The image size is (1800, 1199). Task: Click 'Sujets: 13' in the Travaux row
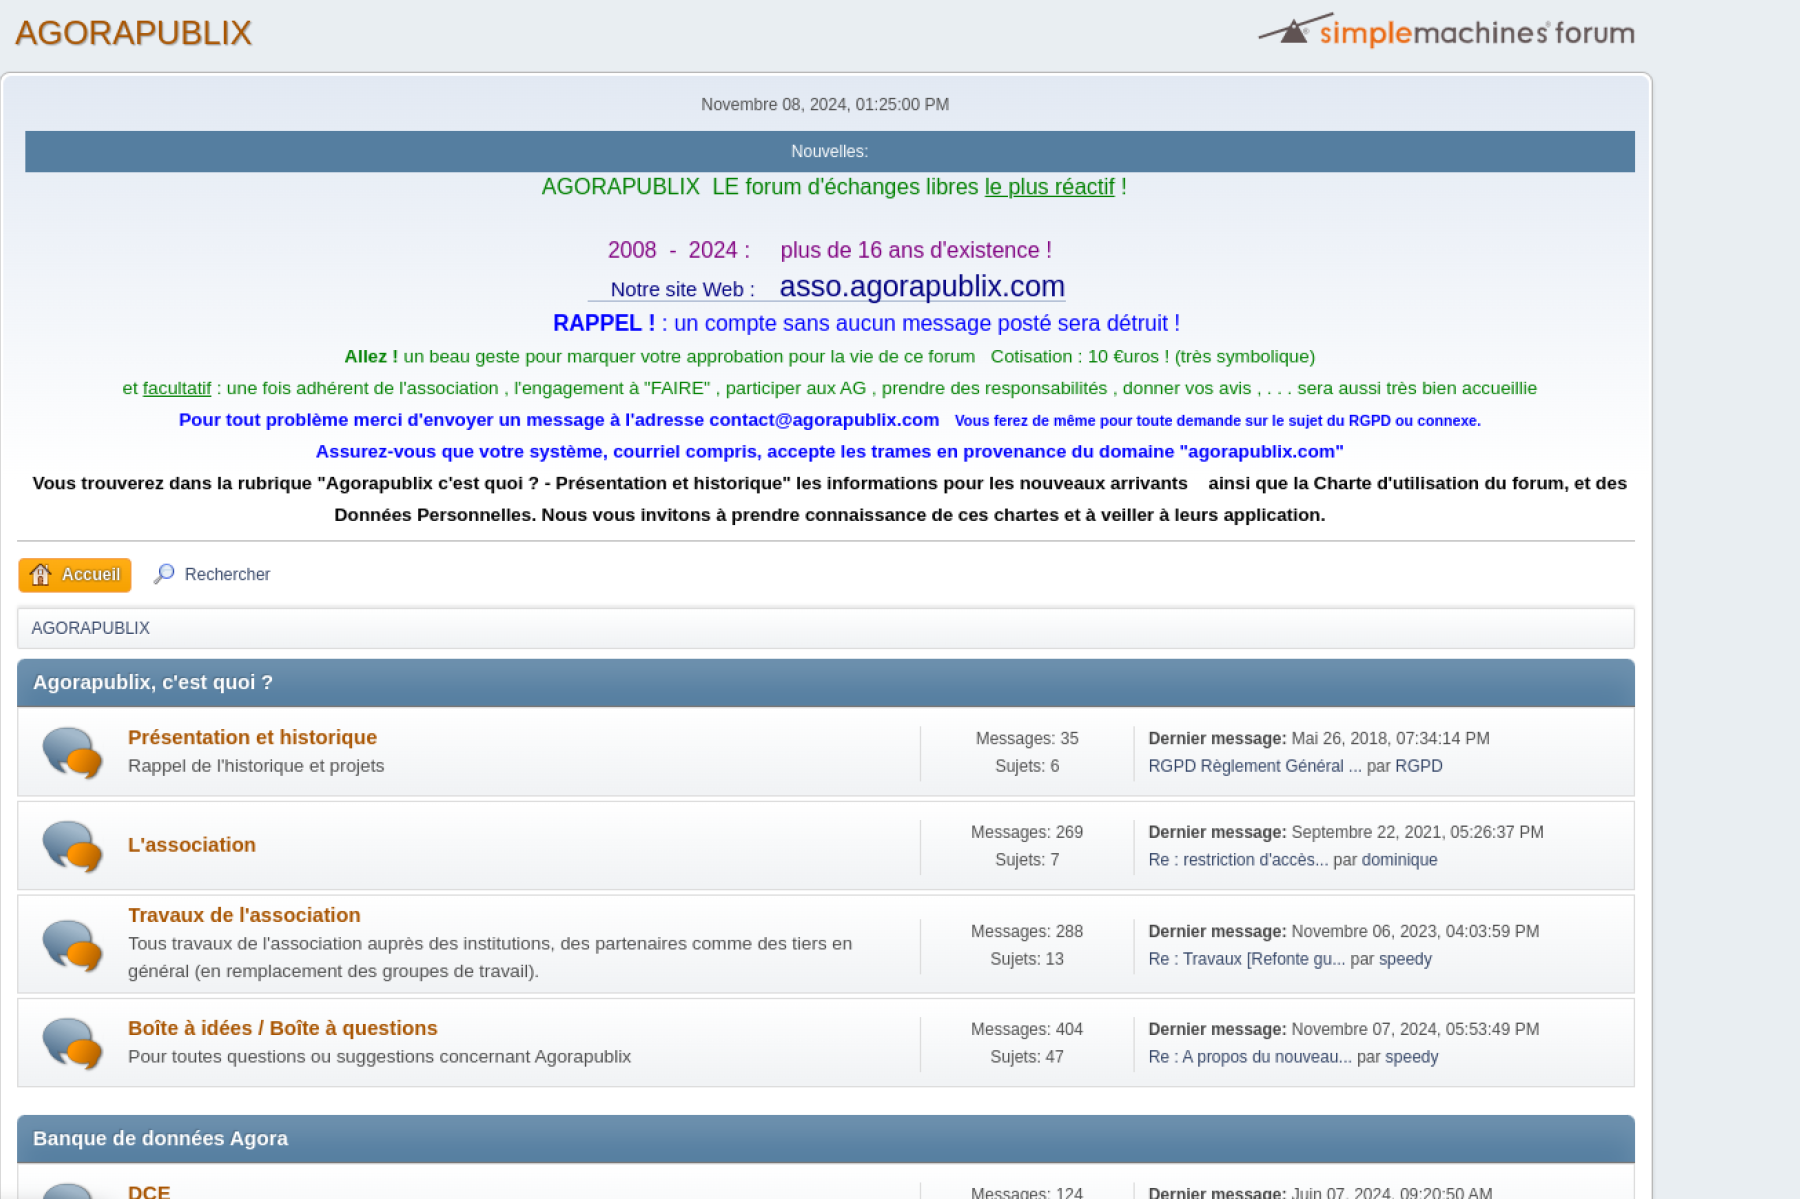click(1027, 959)
